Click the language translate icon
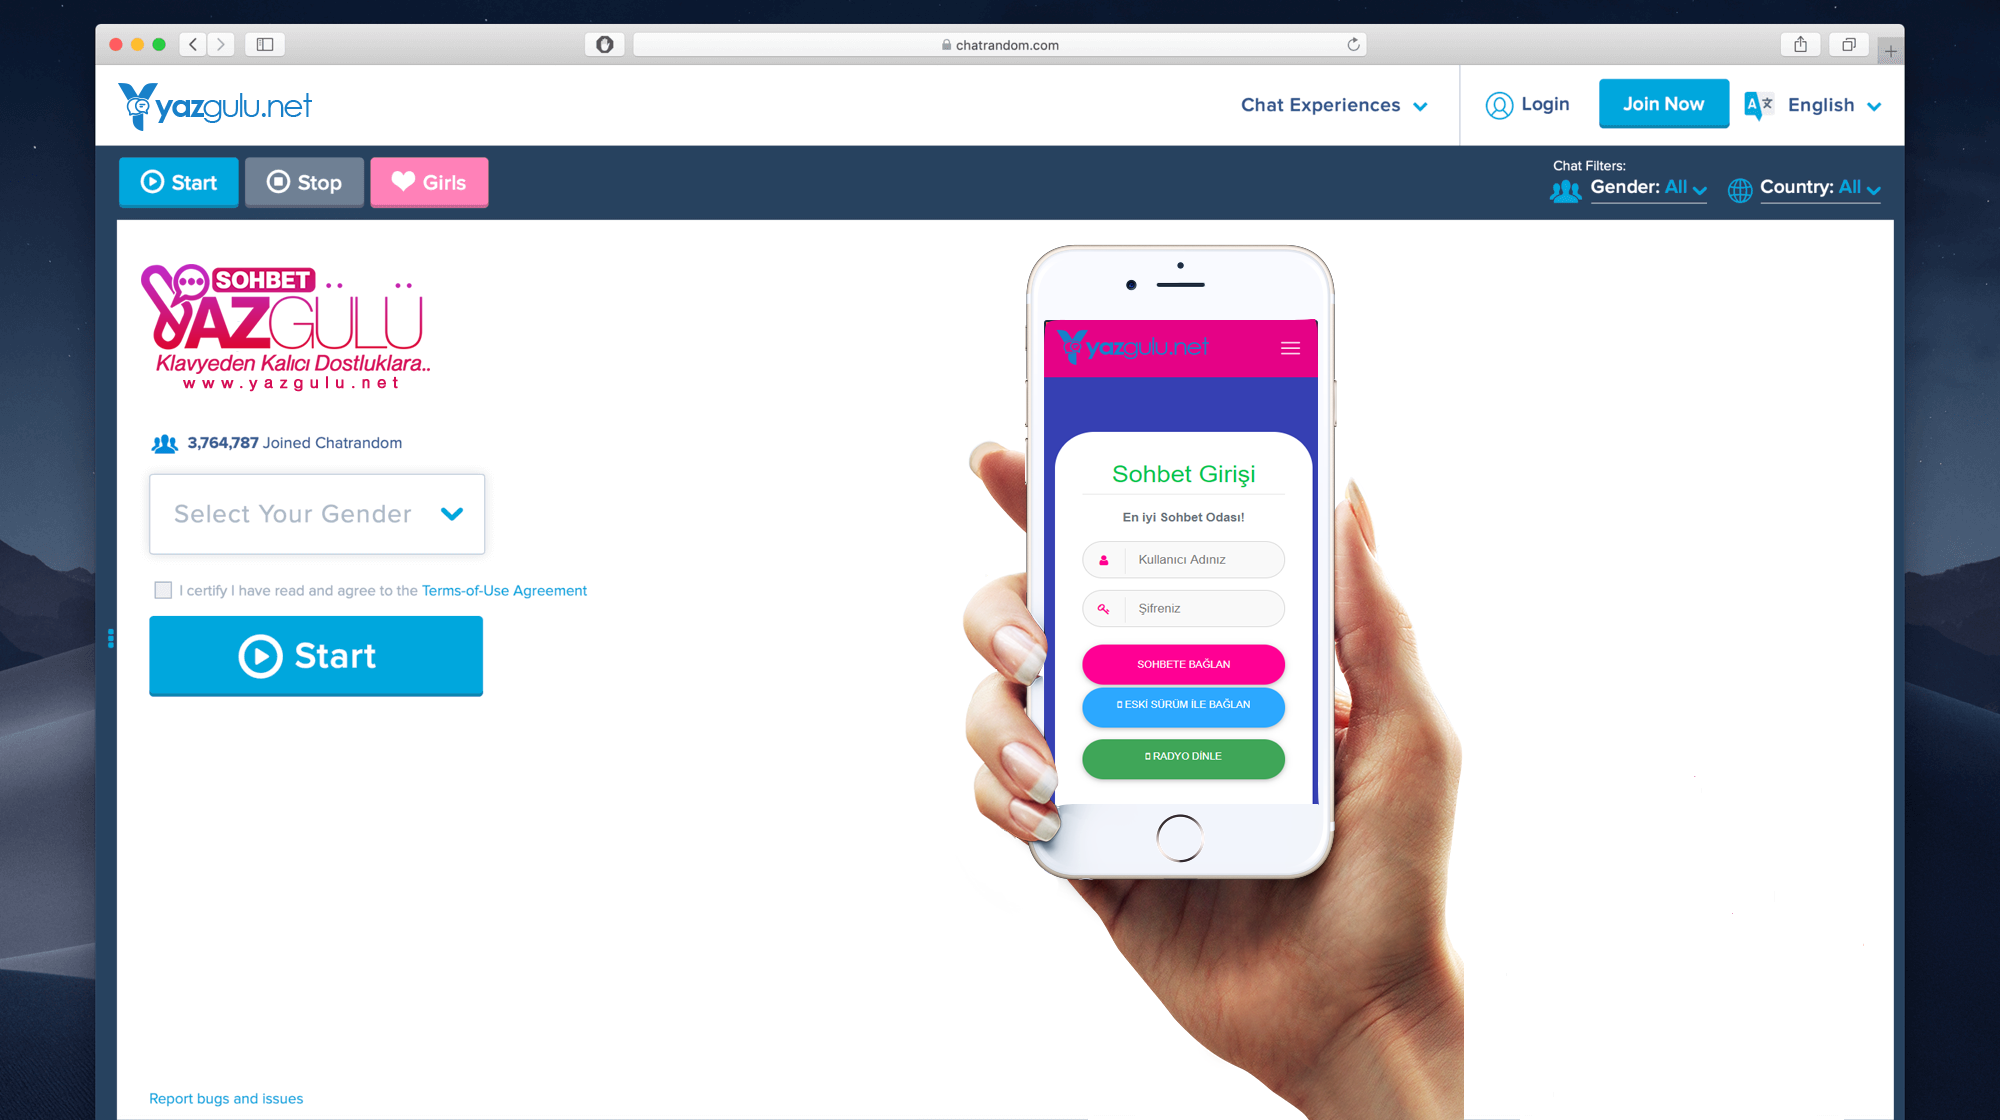The height and width of the screenshot is (1120, 2000). pos(1760,104)
